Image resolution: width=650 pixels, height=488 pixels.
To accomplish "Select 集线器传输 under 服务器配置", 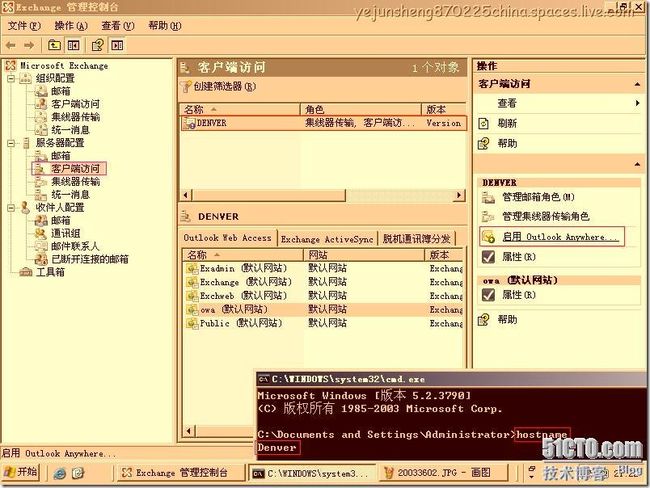I will (x=75, y=182).
